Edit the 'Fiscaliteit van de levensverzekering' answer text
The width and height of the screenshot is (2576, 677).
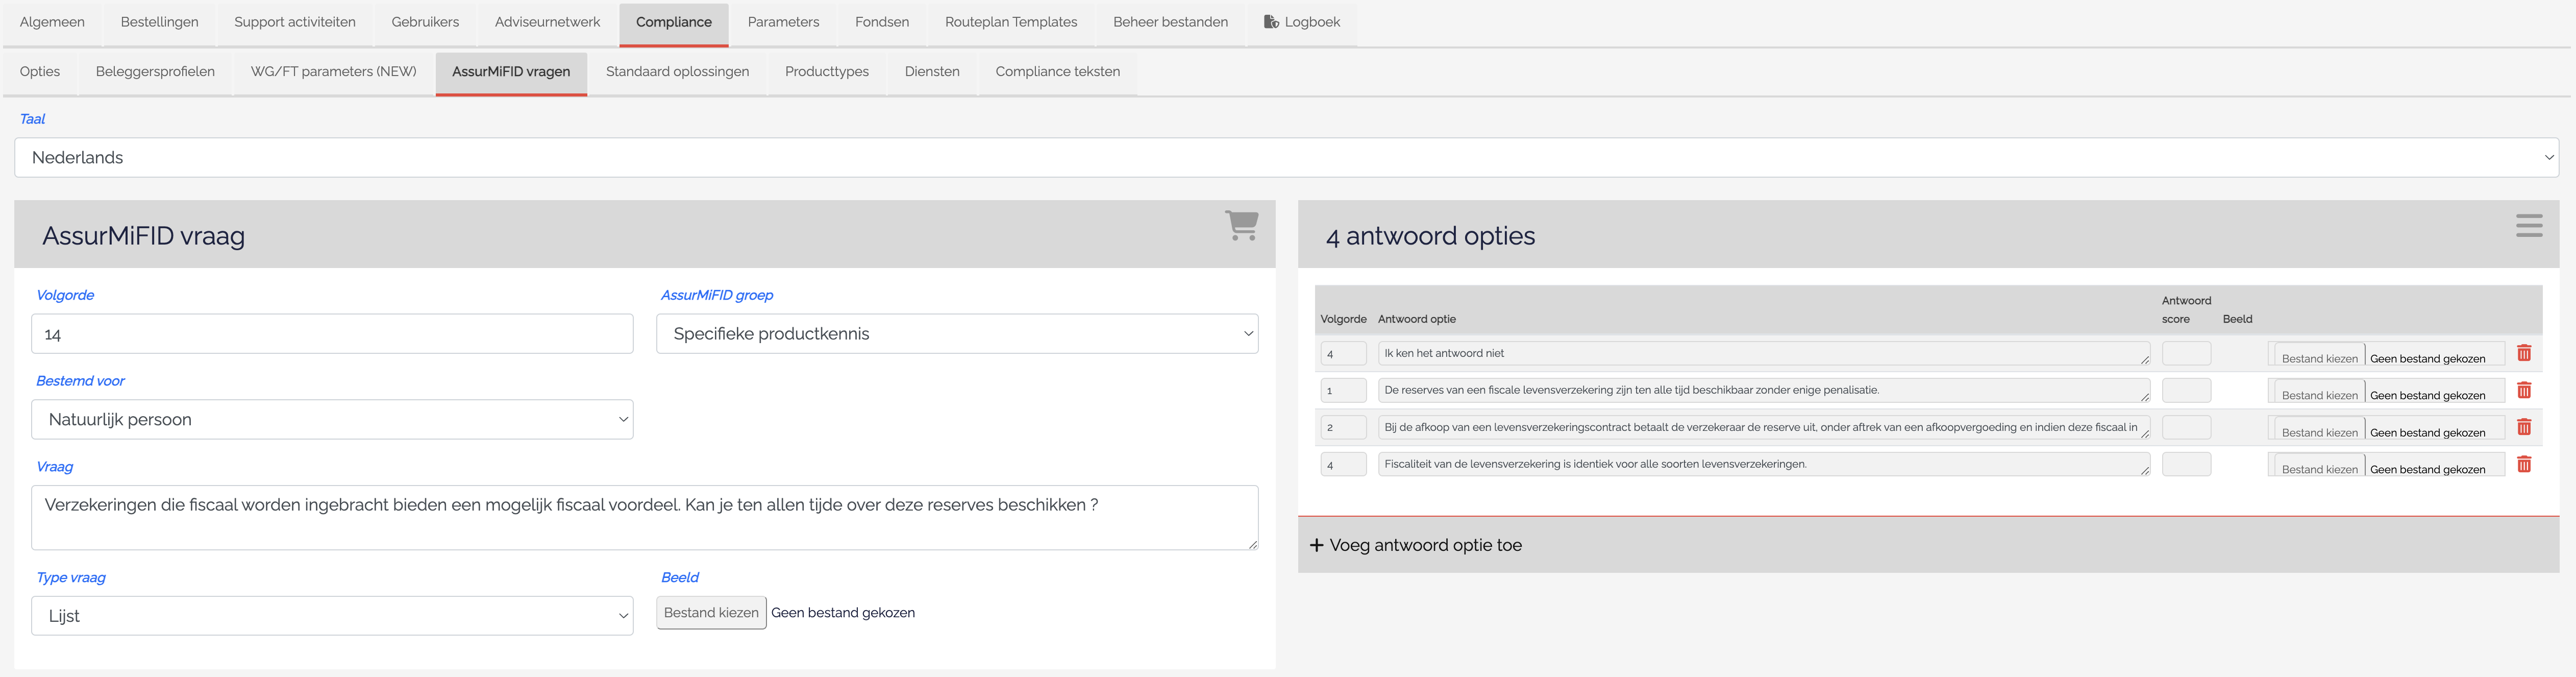(1764, 464)
